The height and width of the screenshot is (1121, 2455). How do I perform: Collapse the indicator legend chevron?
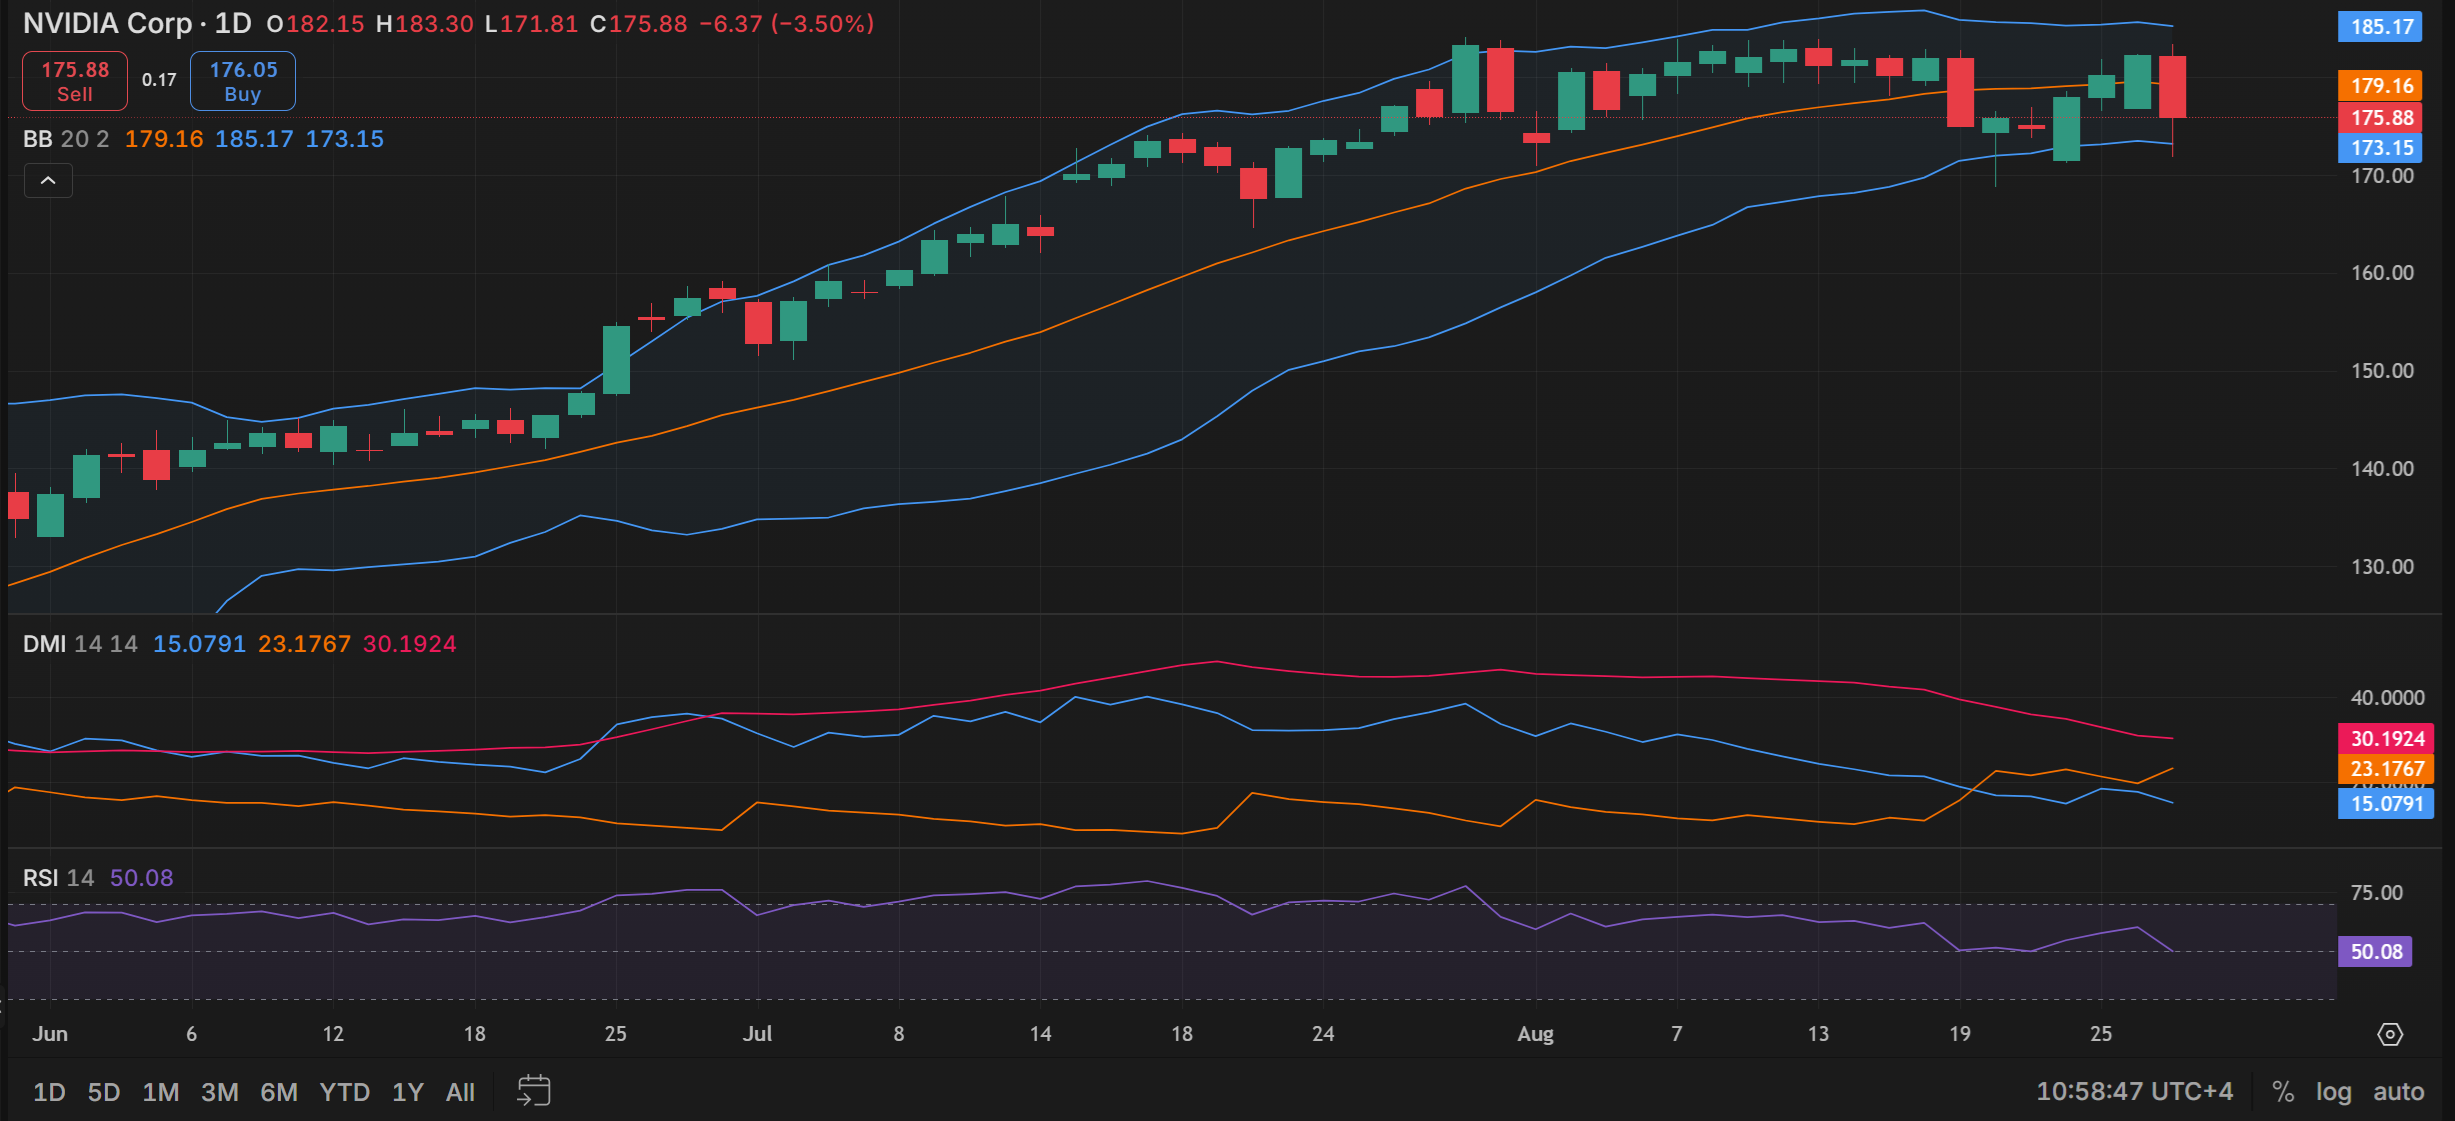coord(48,181)
